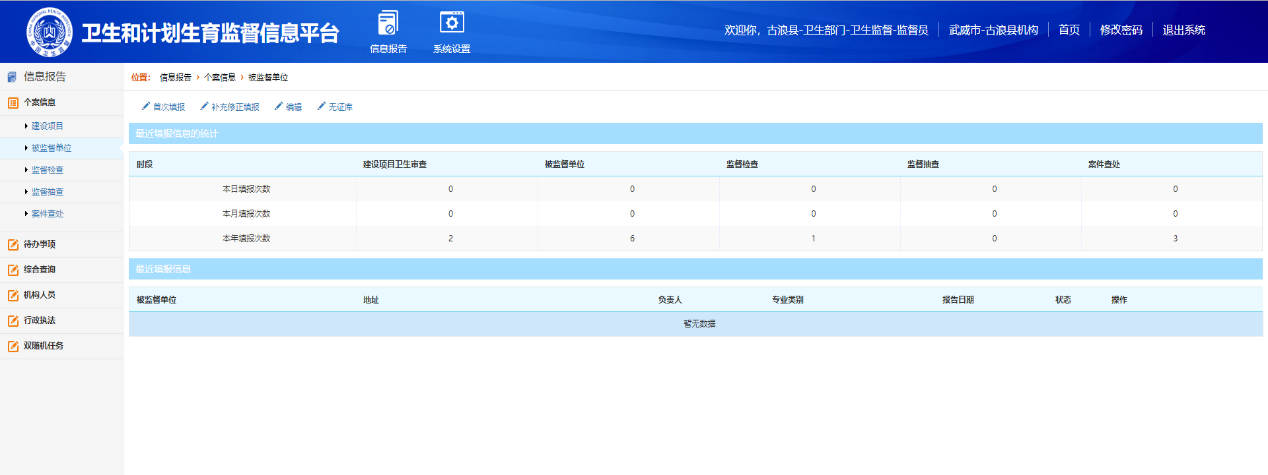Click the pencil icon beside 补充修正填报
The width and height of the screenshot is (1268, 475).
point(204,106)
